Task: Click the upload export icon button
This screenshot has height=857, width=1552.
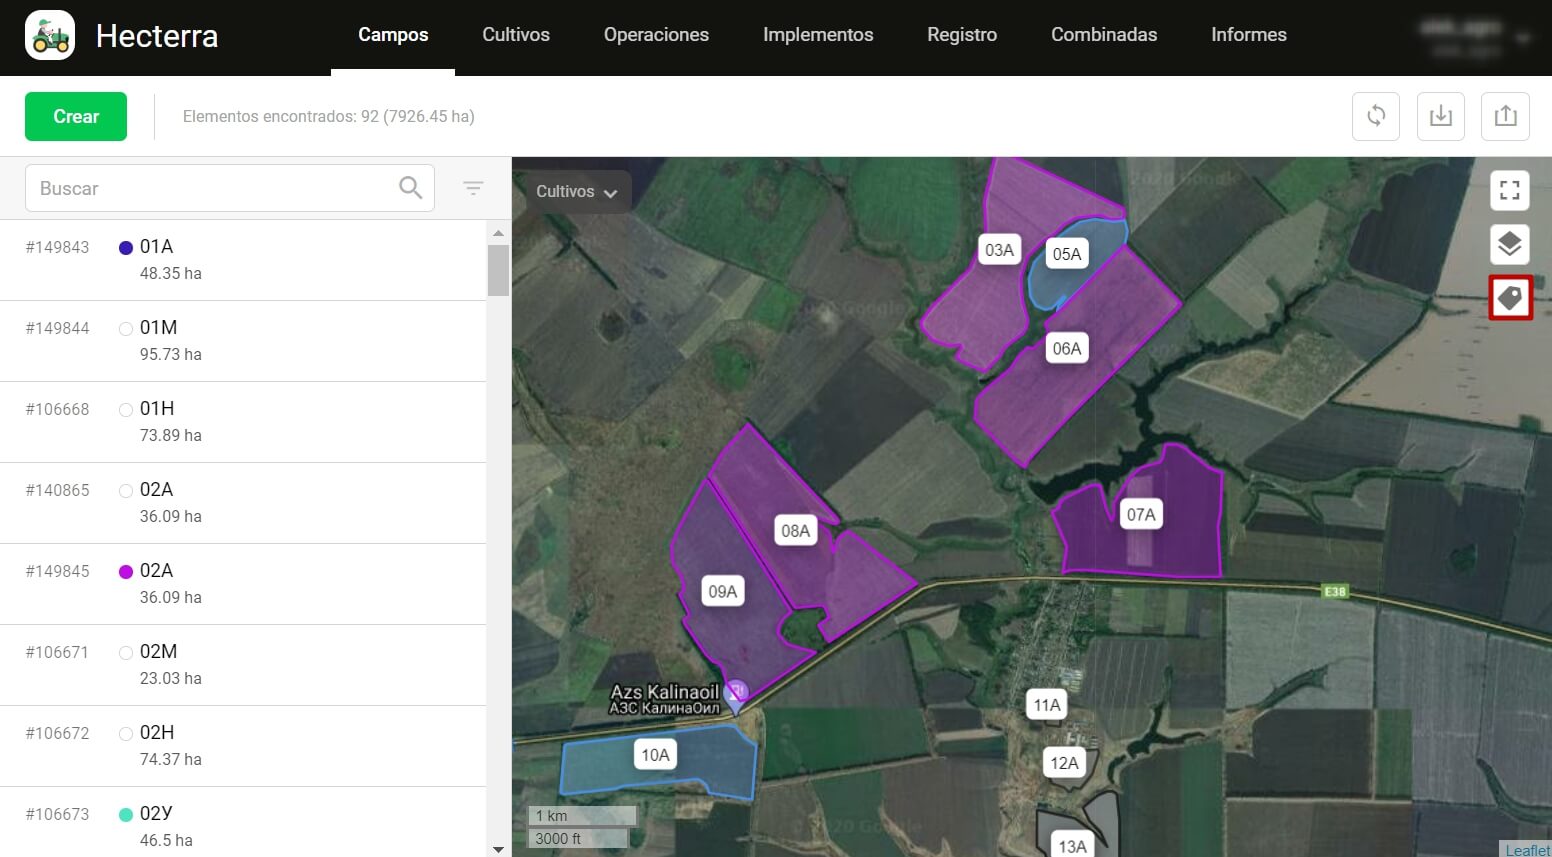Action: [x=1506, y=116]
